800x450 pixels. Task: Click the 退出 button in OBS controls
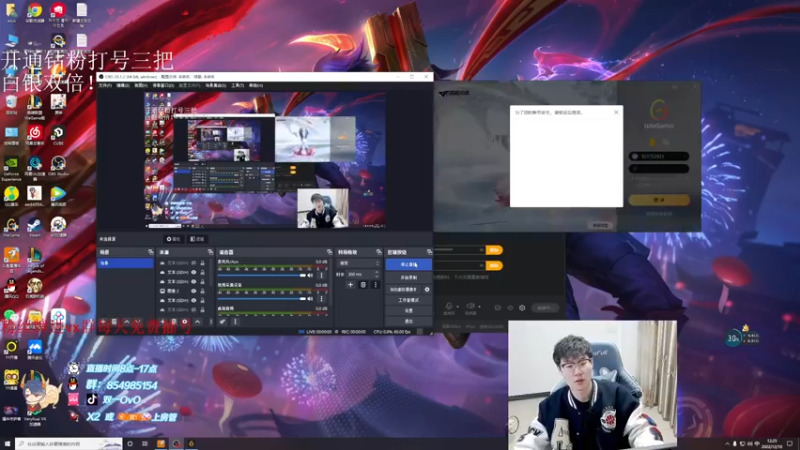(409, 321)
